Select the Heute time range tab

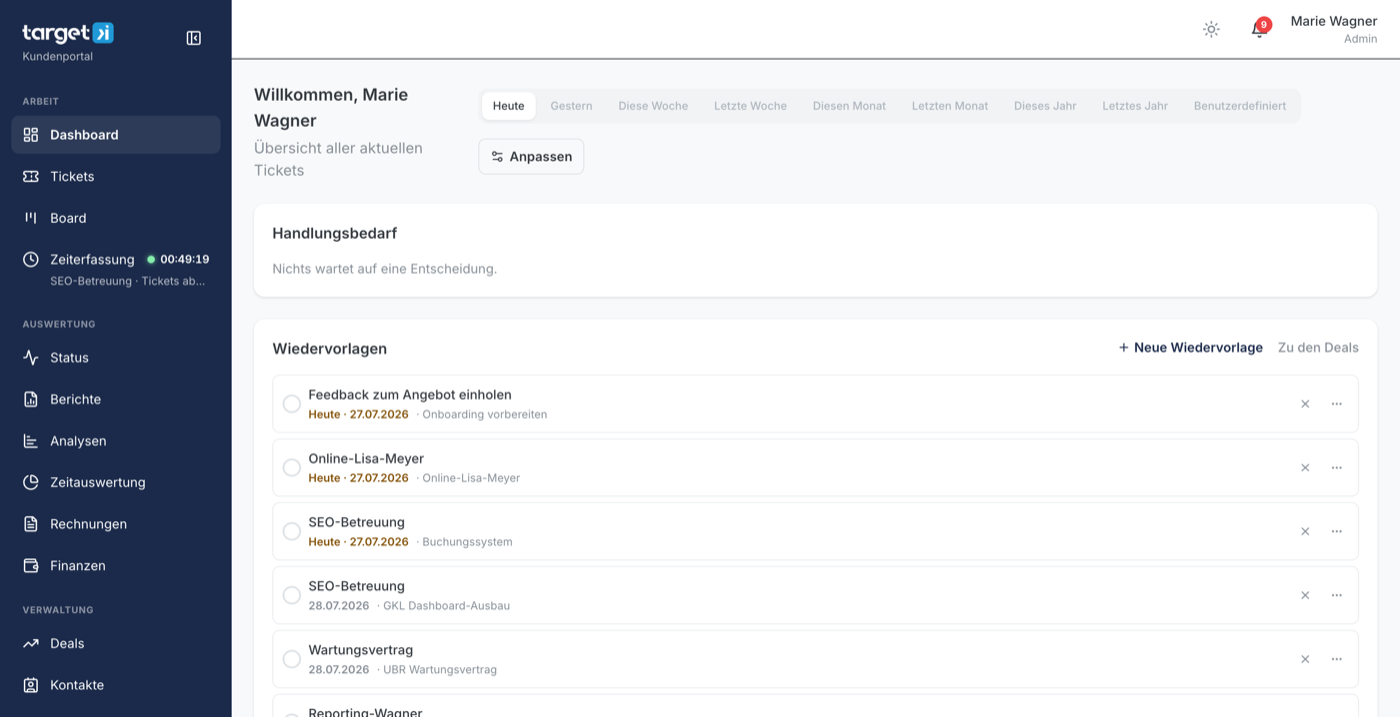tap(508, 106)
